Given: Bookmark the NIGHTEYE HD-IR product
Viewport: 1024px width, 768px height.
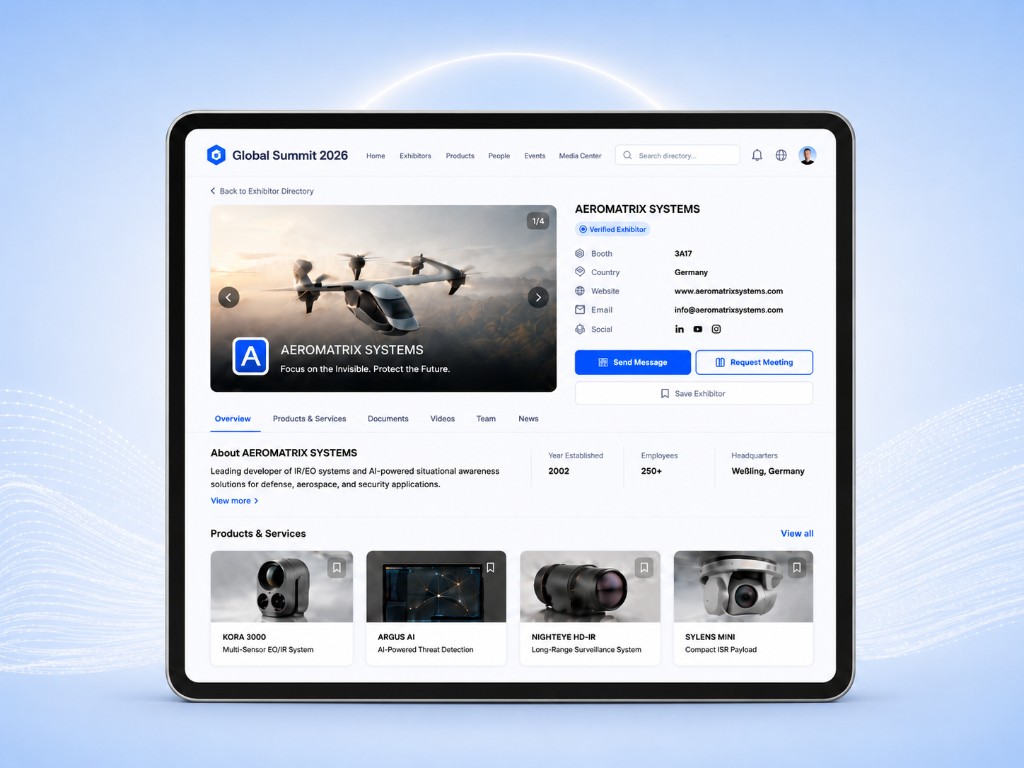Looking at the screenshot, I should point(644,568).
